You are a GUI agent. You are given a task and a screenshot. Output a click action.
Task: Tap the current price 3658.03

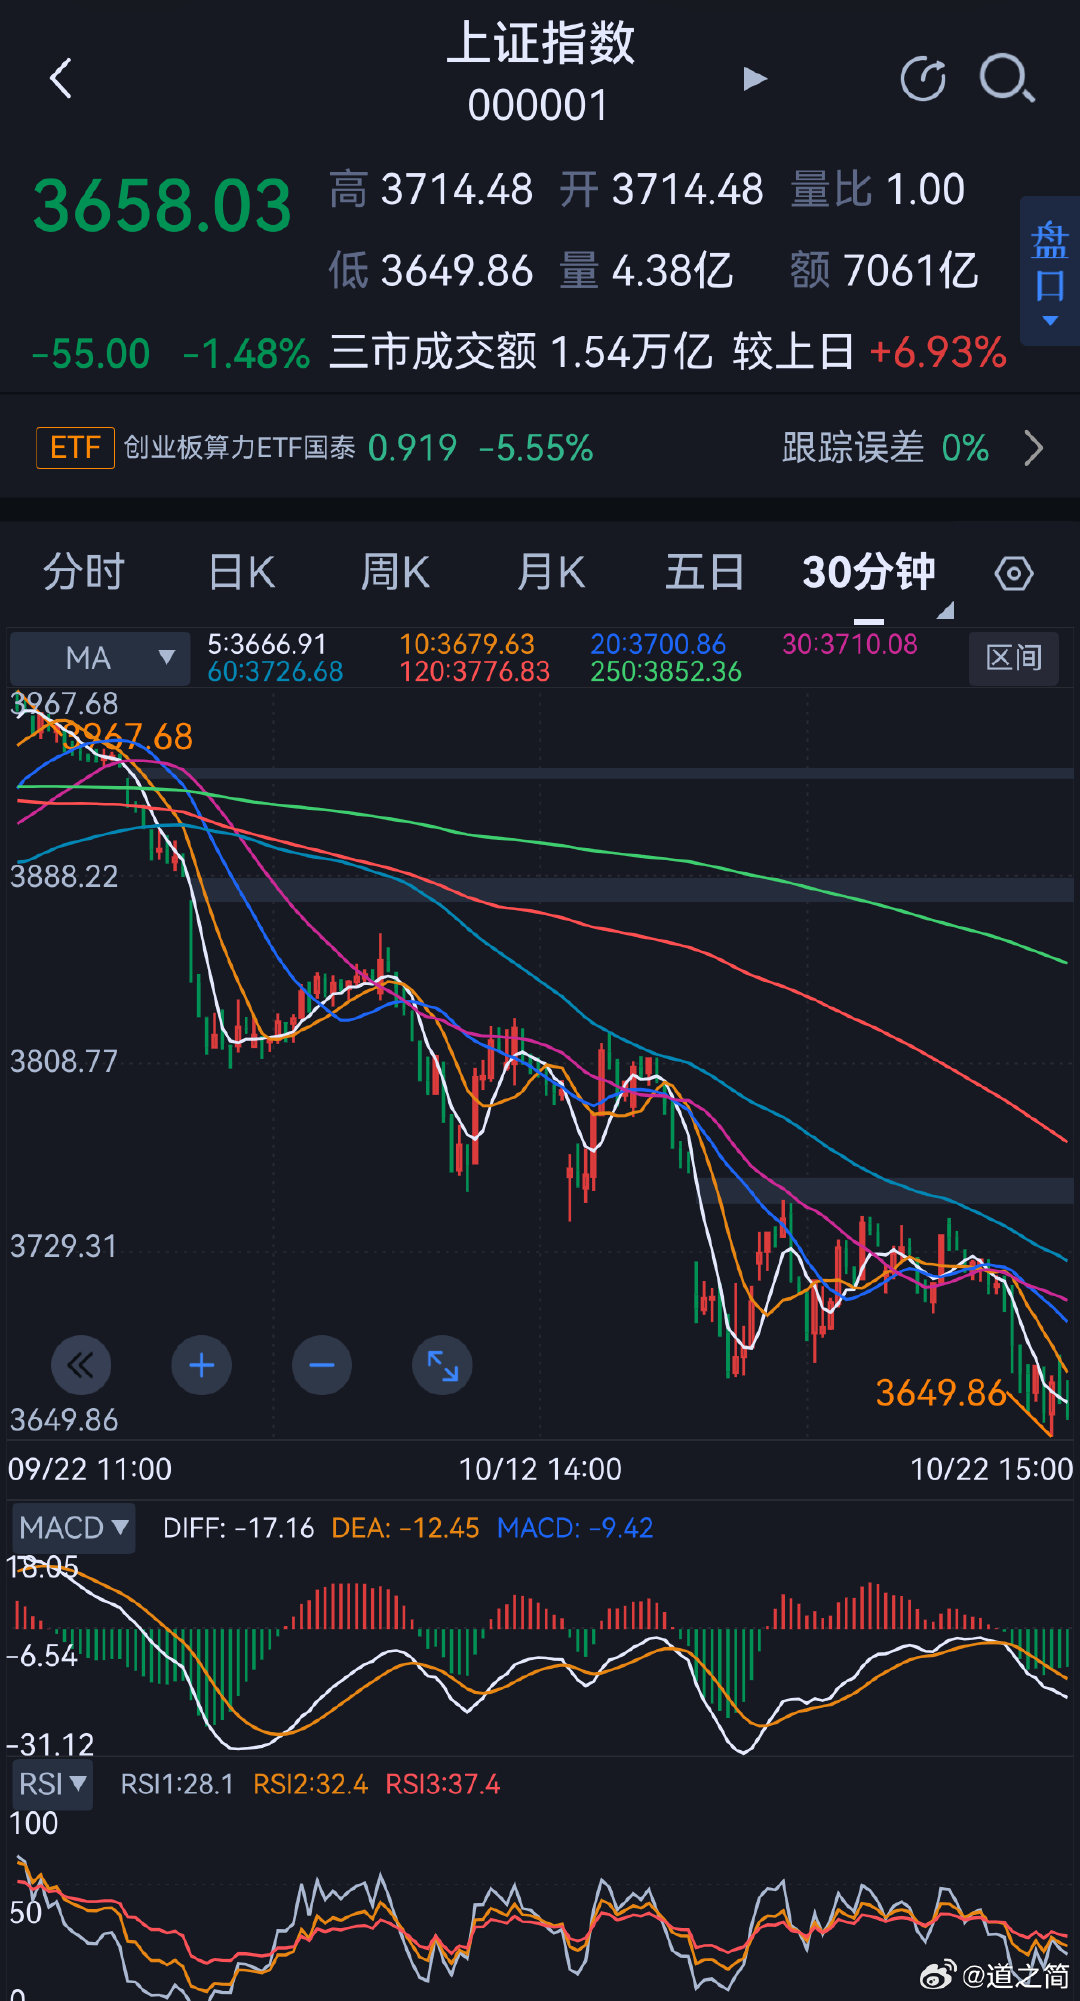(162, 206)
